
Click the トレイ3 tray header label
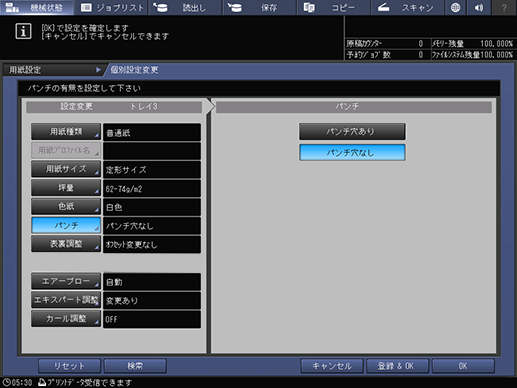(x=144, y=106)
